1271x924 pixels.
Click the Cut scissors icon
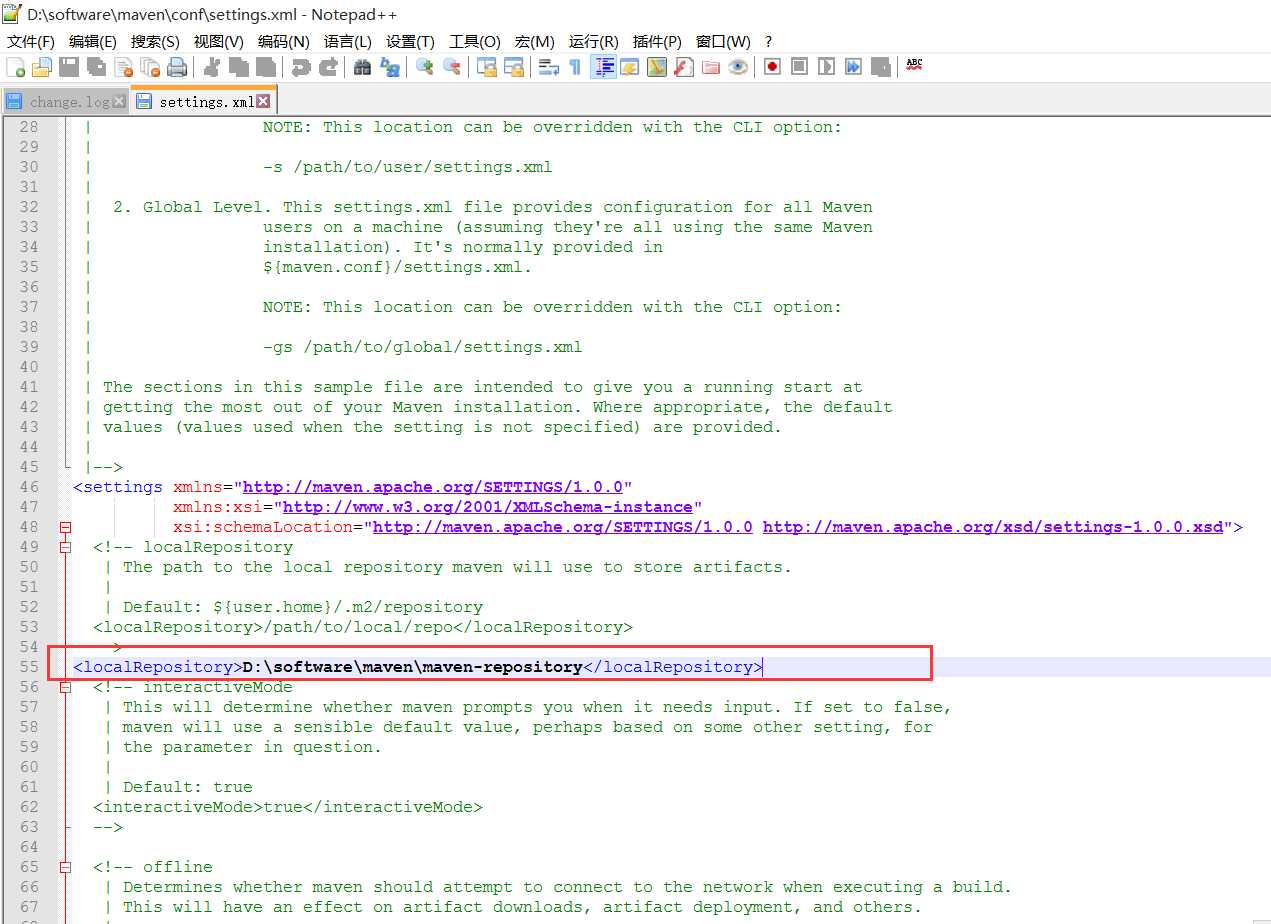211,67
